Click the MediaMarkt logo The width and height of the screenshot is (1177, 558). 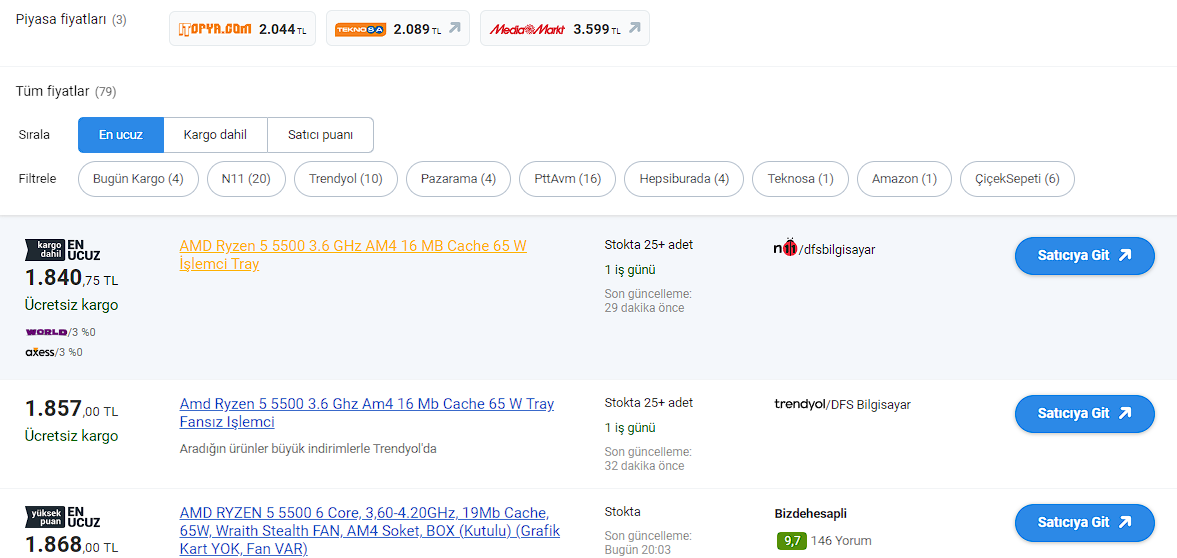point(527,29)
